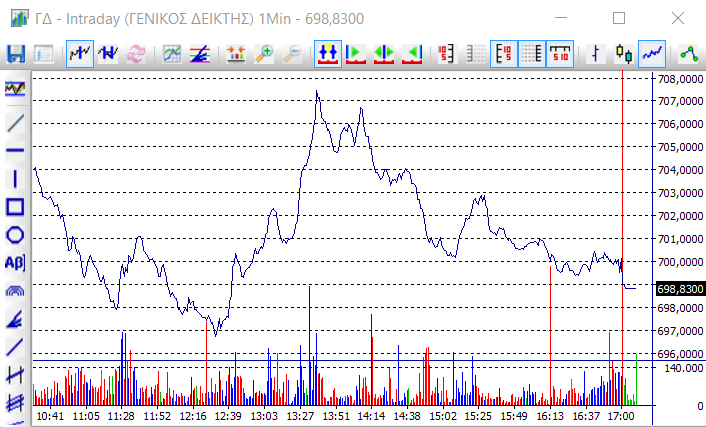Select the fan lines drawing tool
Screen dimensions: 706x427
15,319
